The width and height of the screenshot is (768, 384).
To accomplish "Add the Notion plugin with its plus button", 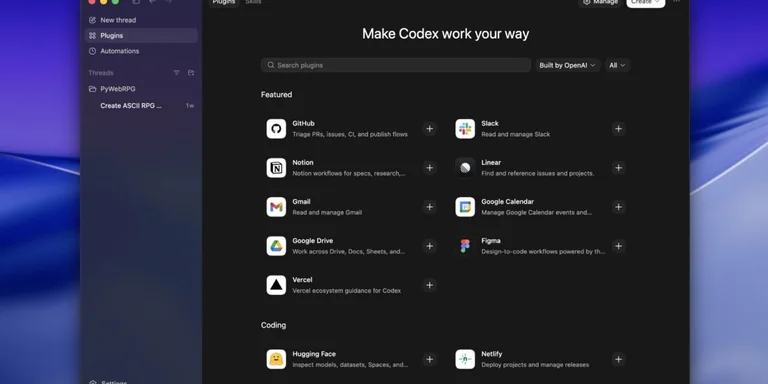I will (430, 168).
